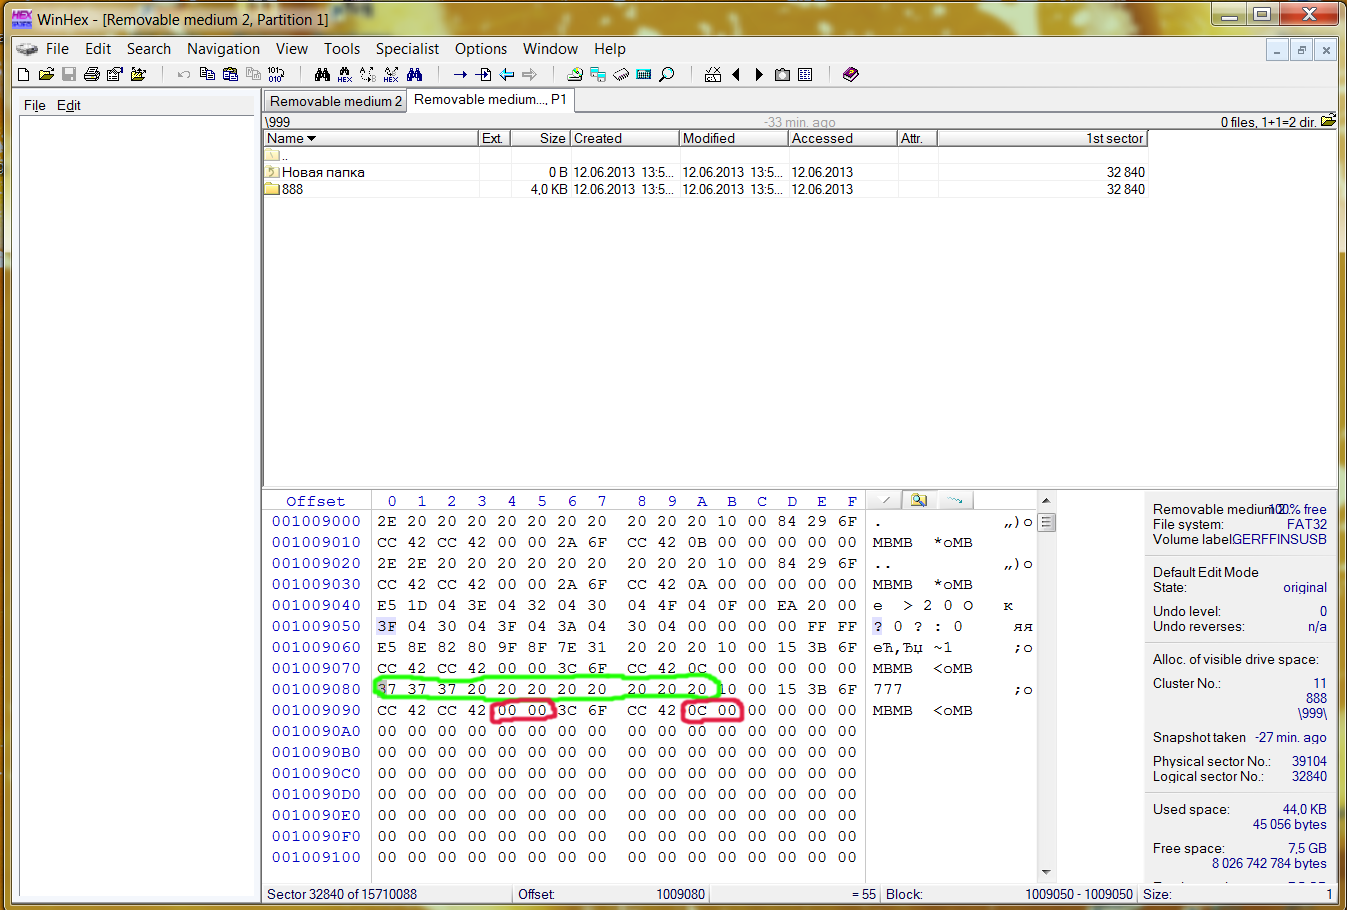Sort by the Created column header
This screenshot has width=1347, height=910.
point(625,138)
